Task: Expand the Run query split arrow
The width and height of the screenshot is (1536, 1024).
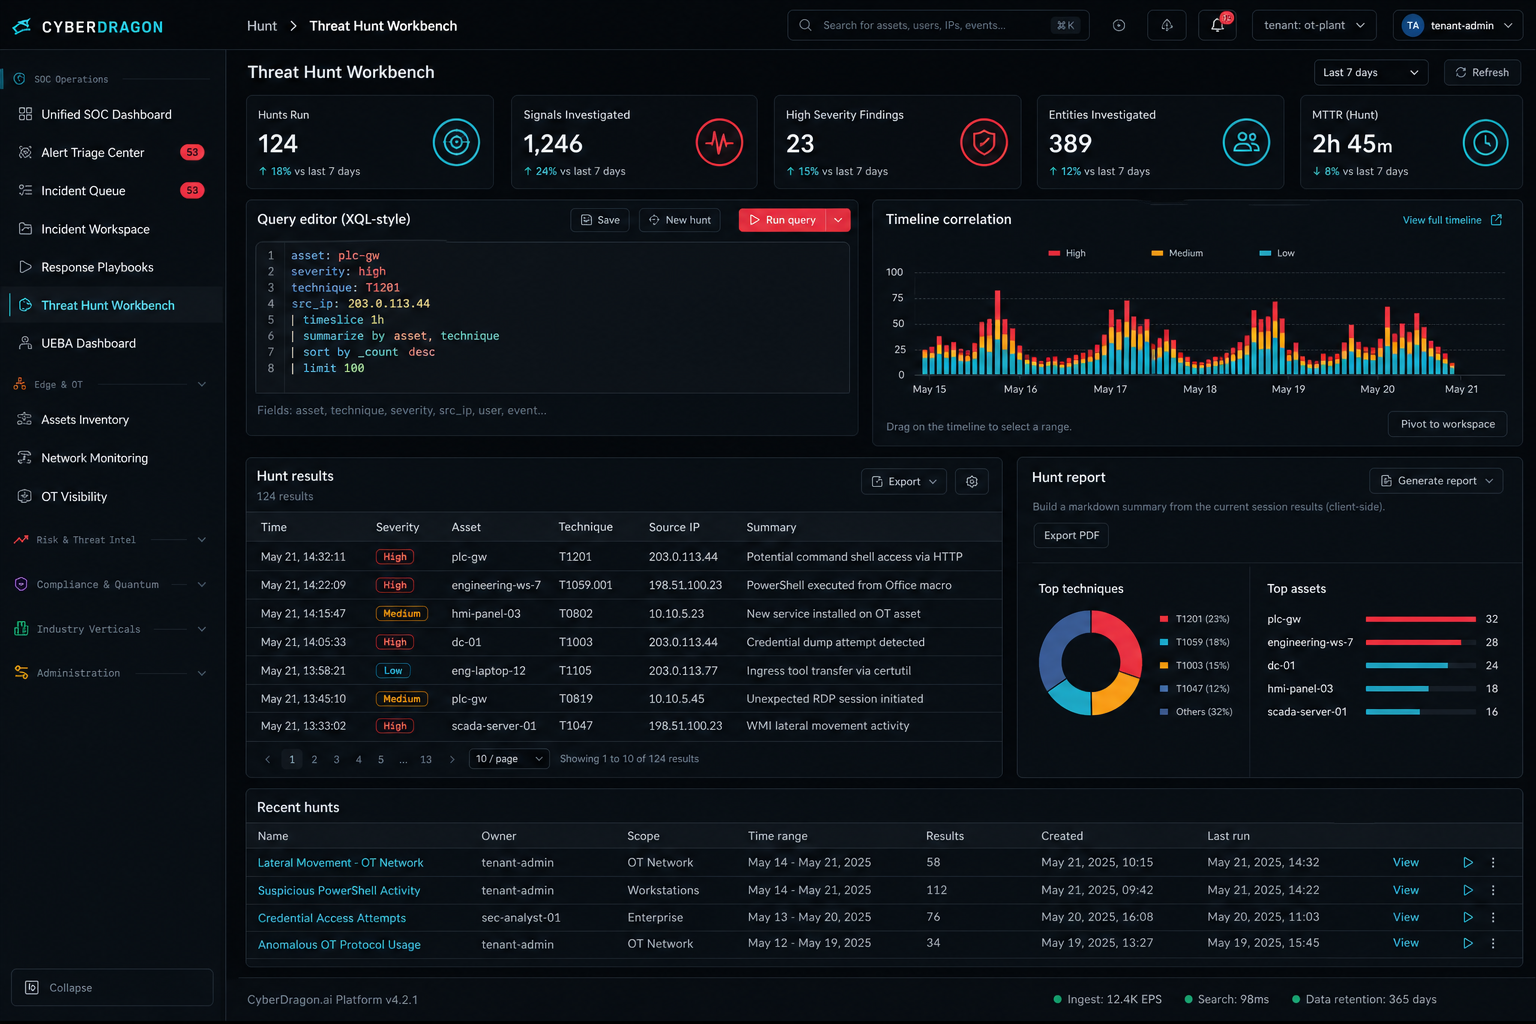Action: point(838,220)
